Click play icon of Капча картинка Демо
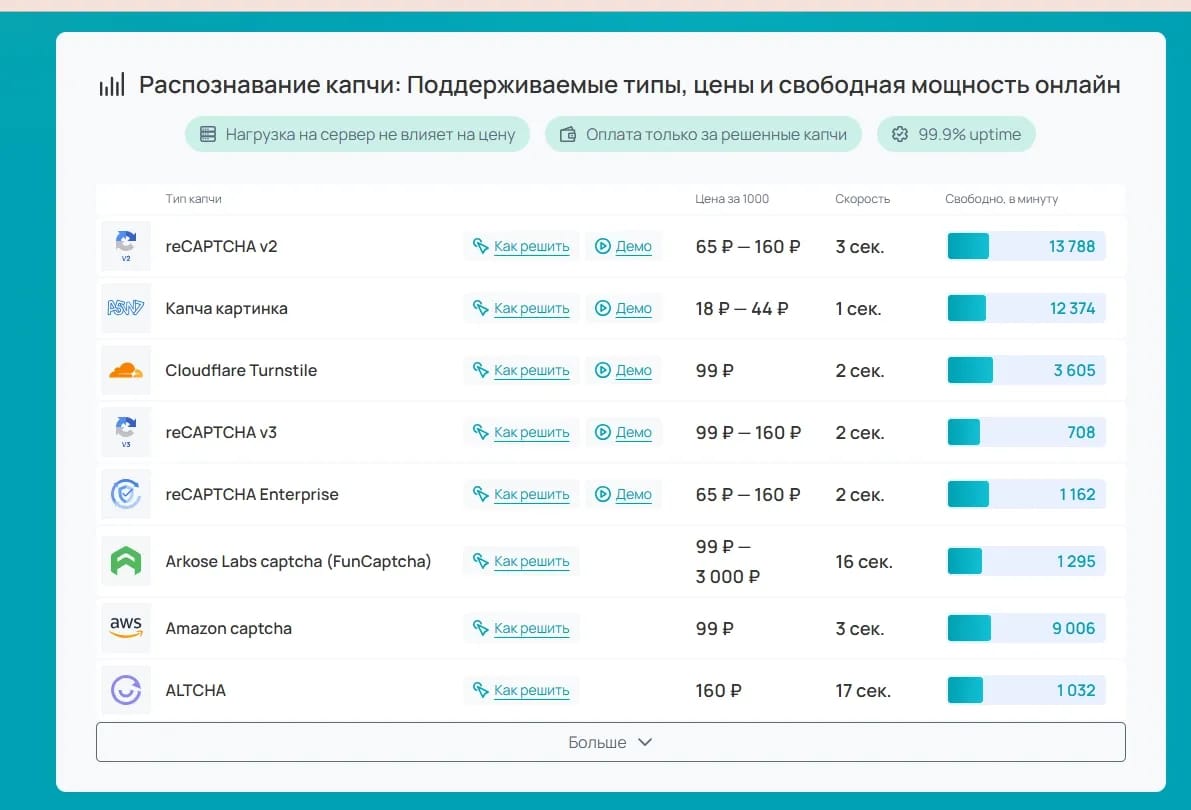 [602, 308]
